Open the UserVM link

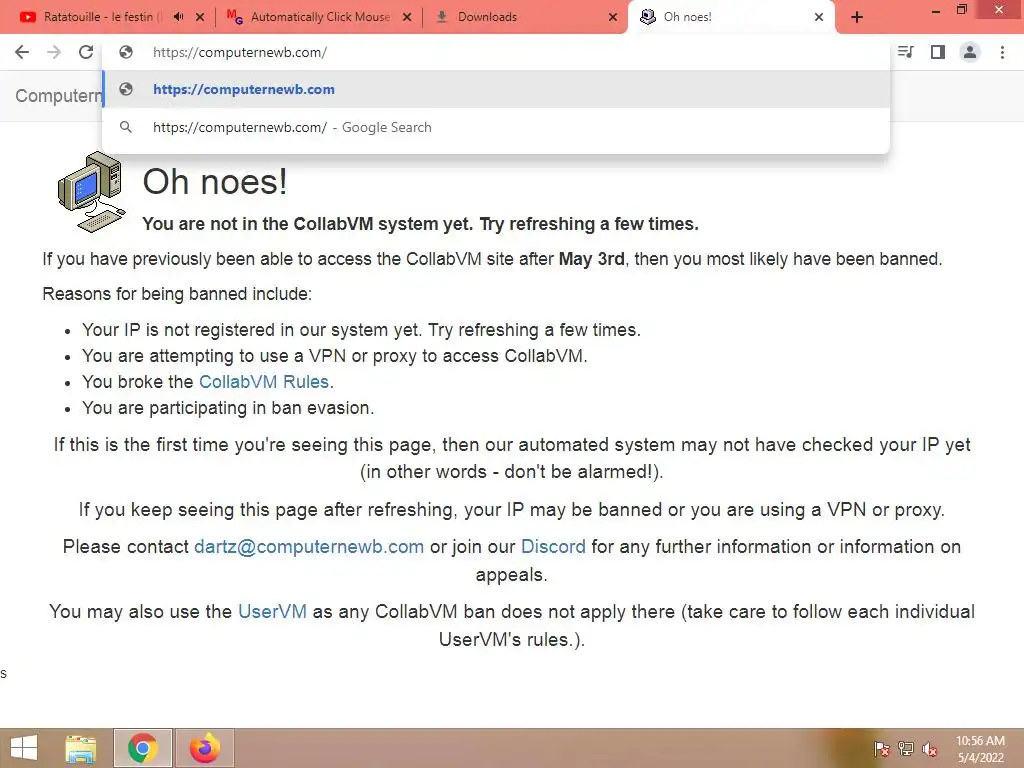coord(272,611)
